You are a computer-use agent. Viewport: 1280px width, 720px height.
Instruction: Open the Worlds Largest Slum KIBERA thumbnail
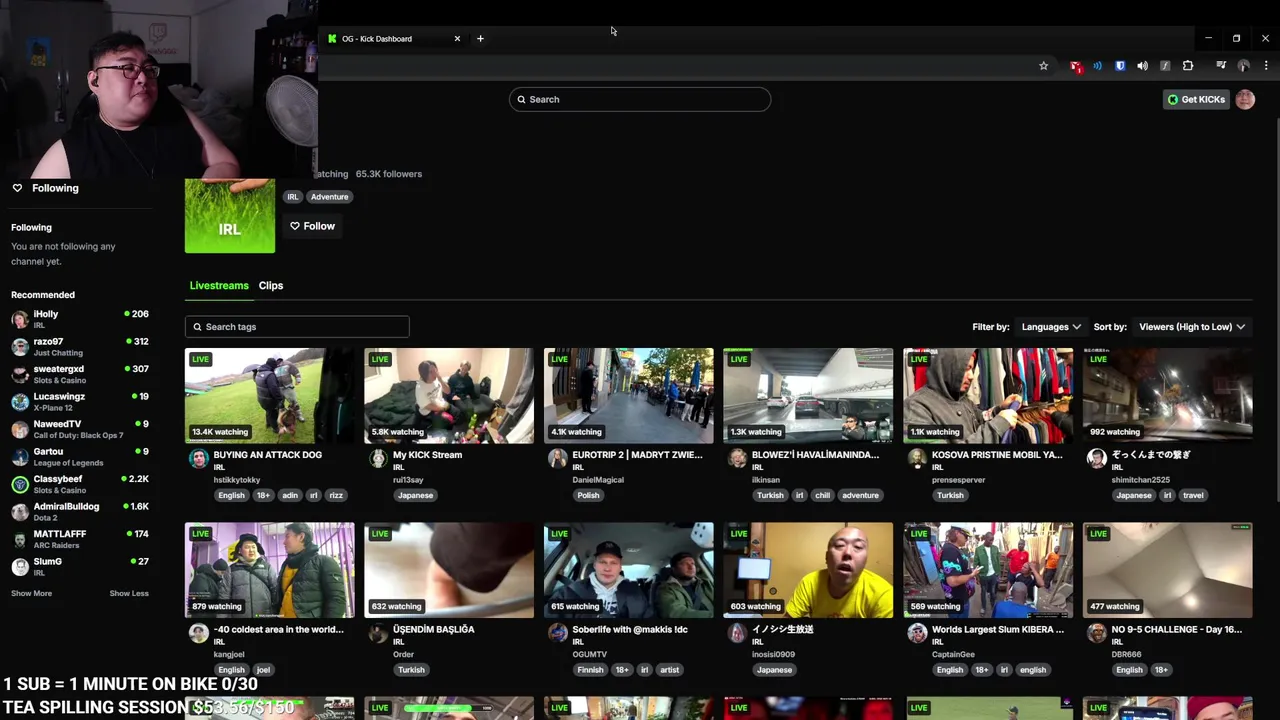(988, 570)
